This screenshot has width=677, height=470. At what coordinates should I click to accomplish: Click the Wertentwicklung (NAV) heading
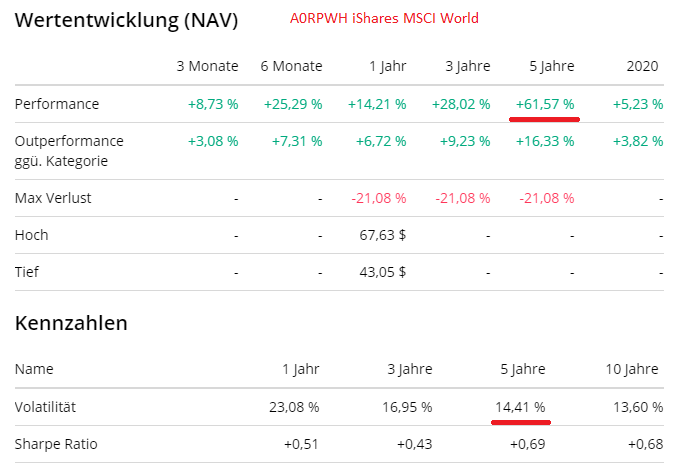pyautogui.click(x=127, y=20)
